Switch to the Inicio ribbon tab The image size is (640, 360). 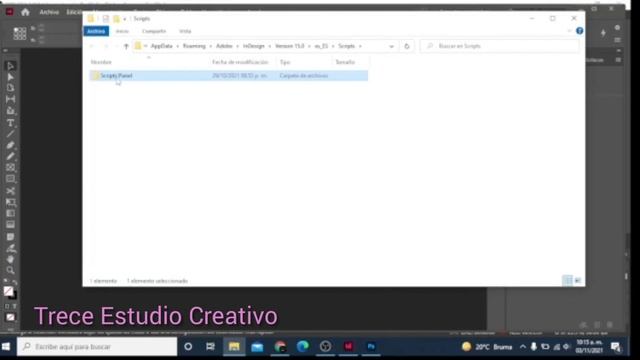click(122, 31)
